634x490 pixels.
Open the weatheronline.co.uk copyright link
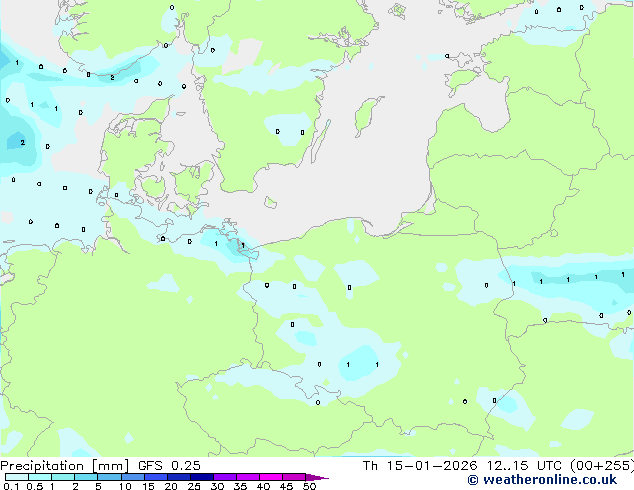[x=542, y=480]
